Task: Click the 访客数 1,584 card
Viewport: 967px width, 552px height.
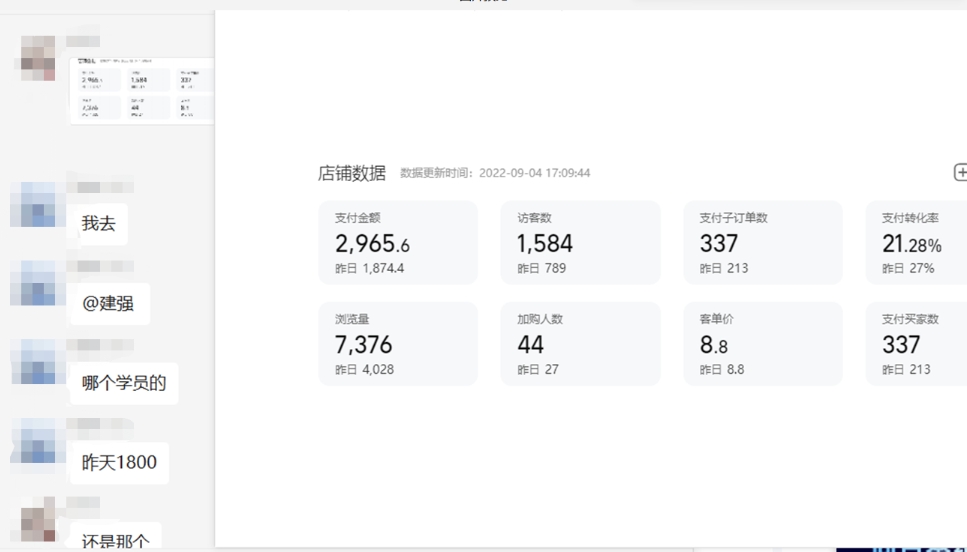Action: [x=580, y=243]
